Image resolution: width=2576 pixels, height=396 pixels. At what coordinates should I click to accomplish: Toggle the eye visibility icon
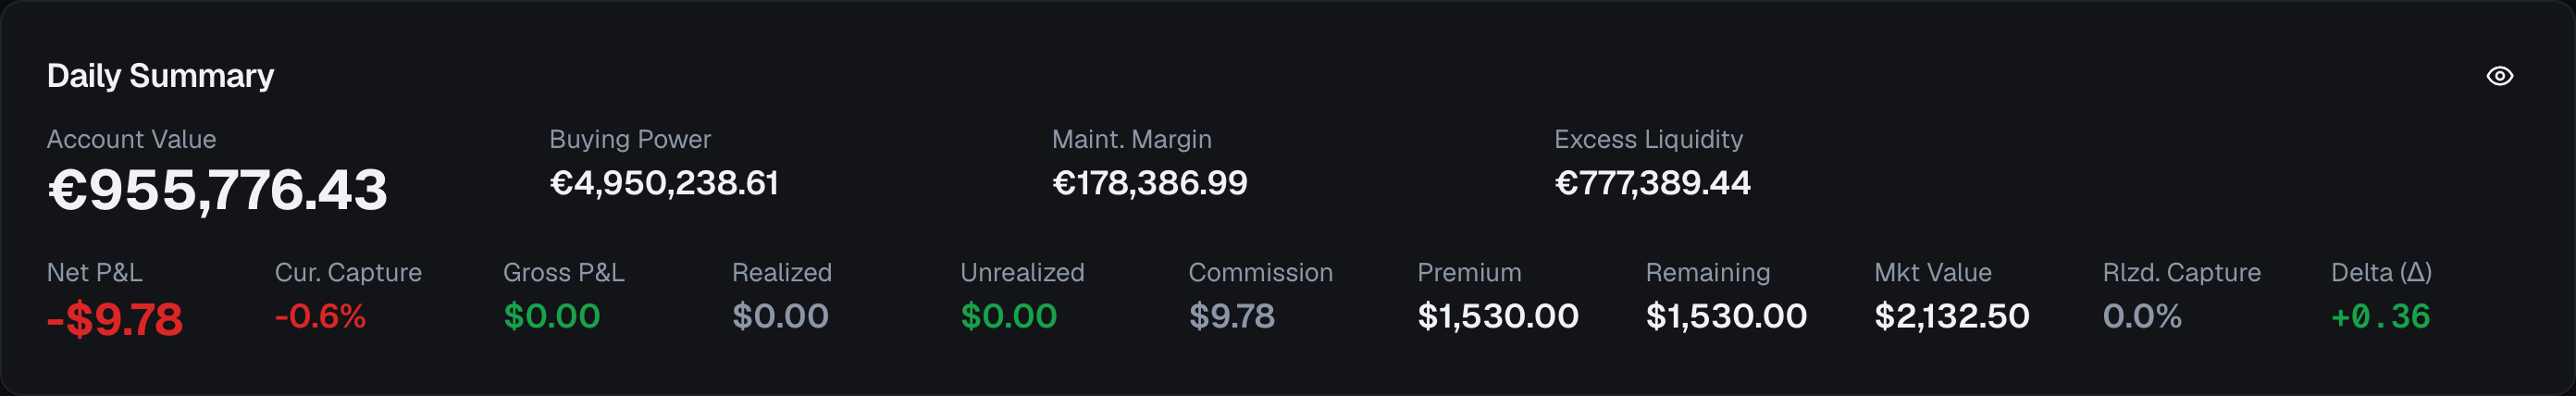(2499, 76)
